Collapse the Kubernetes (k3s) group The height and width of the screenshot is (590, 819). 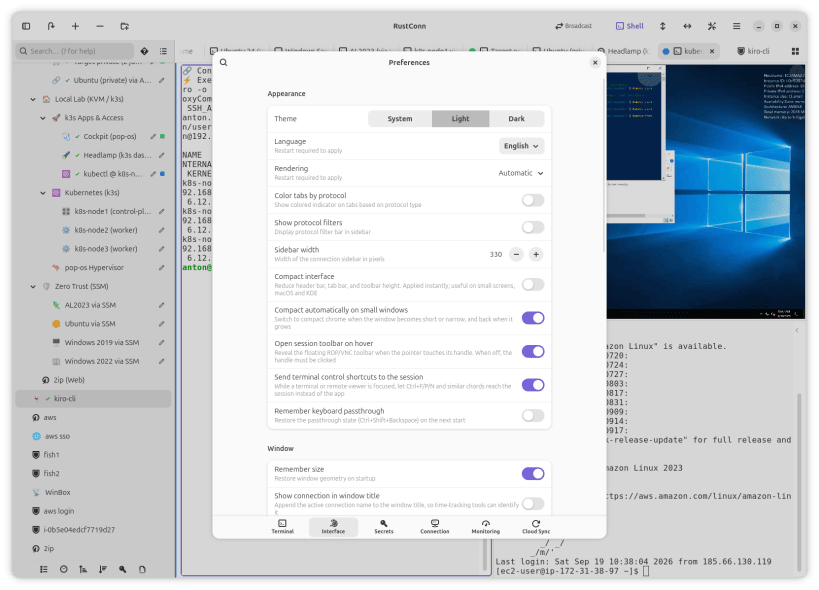click(x=43, y=193)
